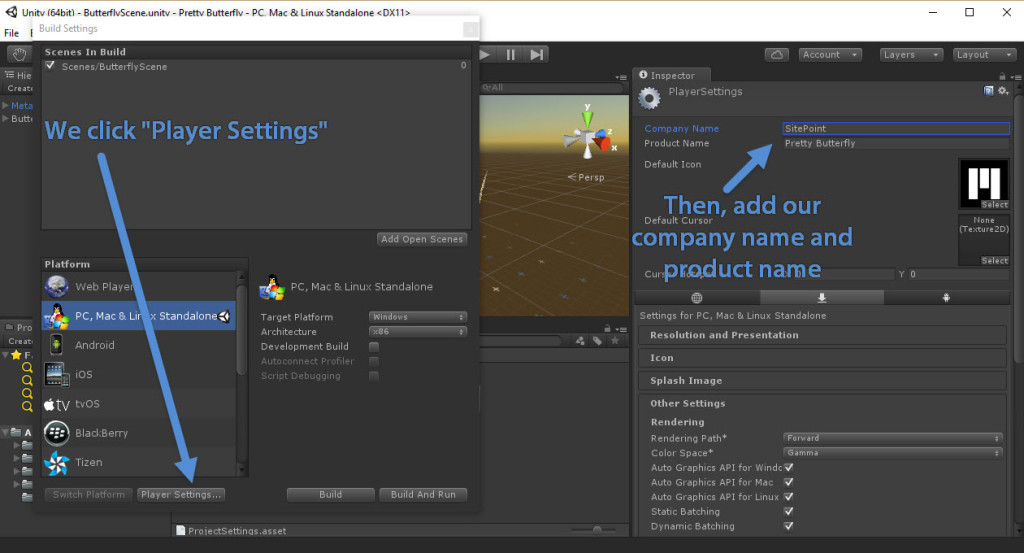Click the cloud services icon
This screenshot has height=553, width=1024.
point(778,55)
